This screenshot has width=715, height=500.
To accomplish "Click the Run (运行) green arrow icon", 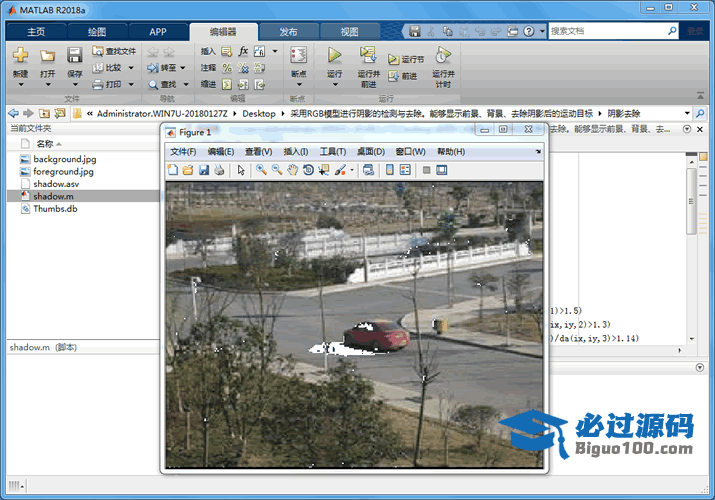I will 334,56.
